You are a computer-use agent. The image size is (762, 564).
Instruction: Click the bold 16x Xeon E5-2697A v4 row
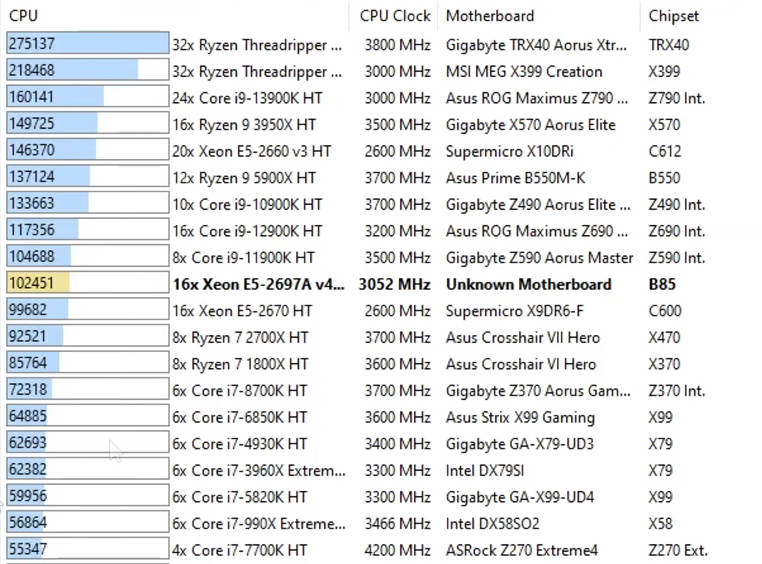point(257,284)
